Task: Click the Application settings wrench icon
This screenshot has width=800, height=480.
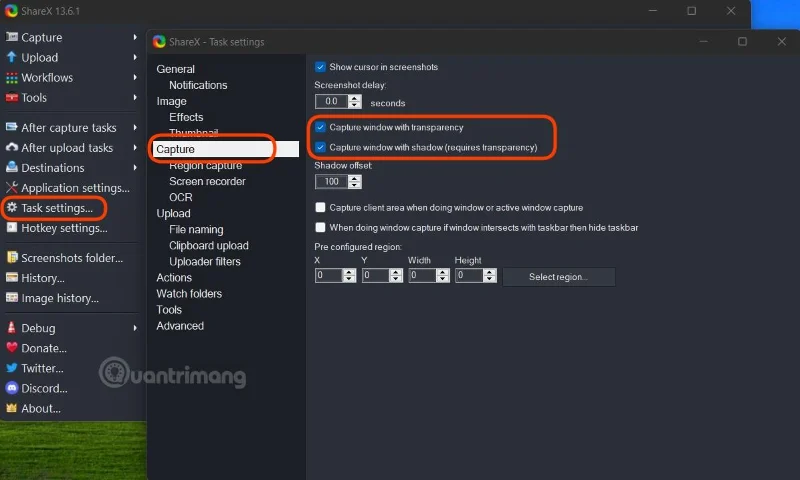Action: coord(11,188)
